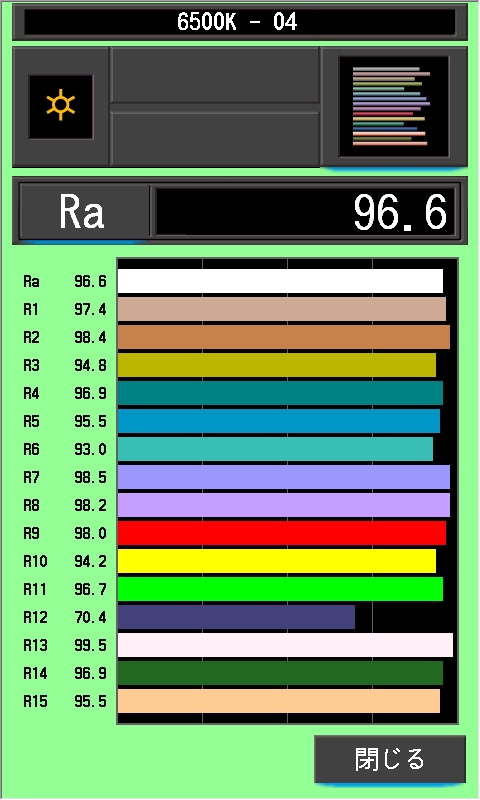
Task: Click the 98.4 value for R2
Action: click(90, 338)
